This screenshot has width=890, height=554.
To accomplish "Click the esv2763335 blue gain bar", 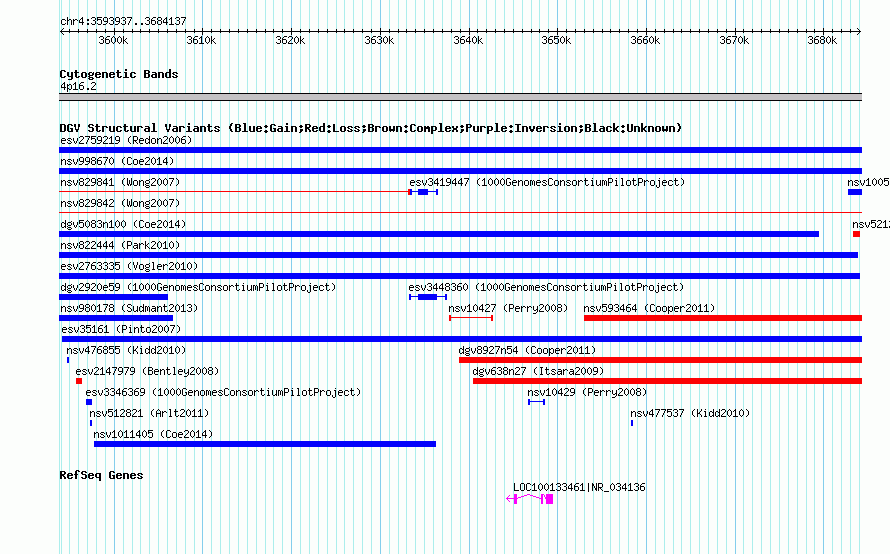I will (460, 276).
